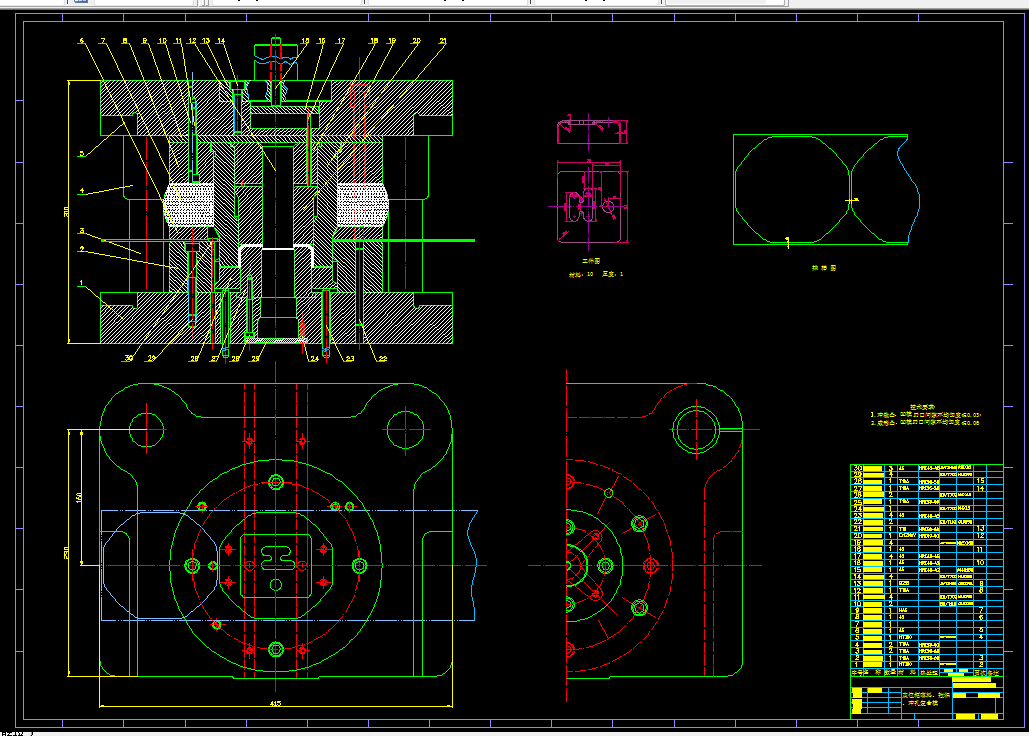Select the vertical 160 dimension text
The image size is (1029, 736).
tap(79, 498)
